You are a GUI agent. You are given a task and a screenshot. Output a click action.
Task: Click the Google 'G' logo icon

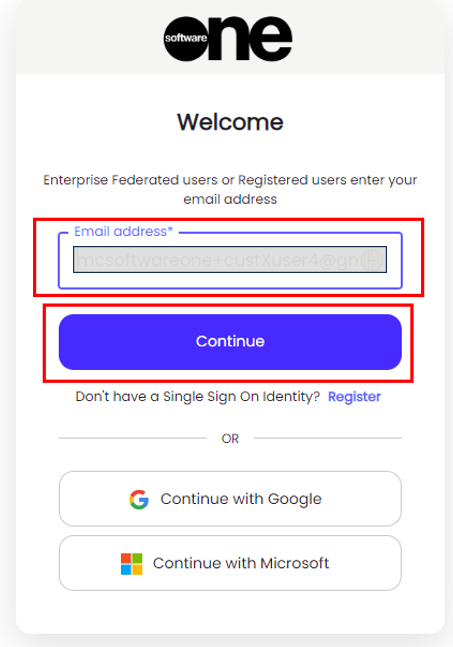139,499
